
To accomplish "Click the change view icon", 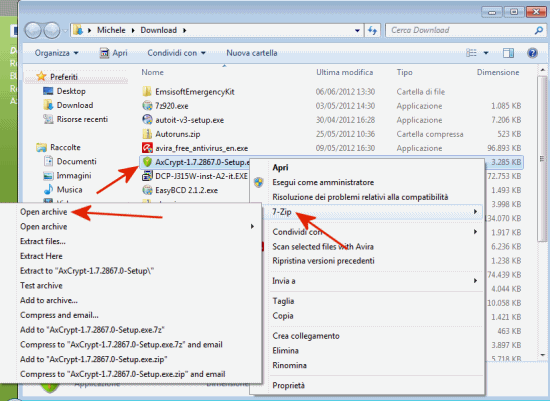I will [471, 53].
